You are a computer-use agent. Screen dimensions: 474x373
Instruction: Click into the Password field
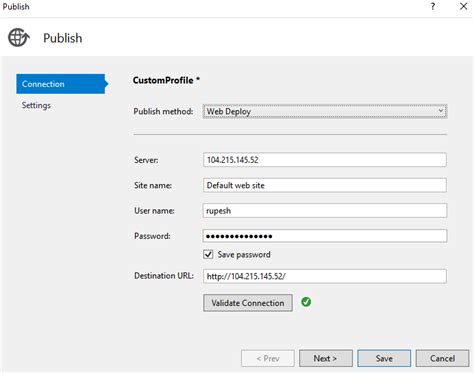click(325, 236)
